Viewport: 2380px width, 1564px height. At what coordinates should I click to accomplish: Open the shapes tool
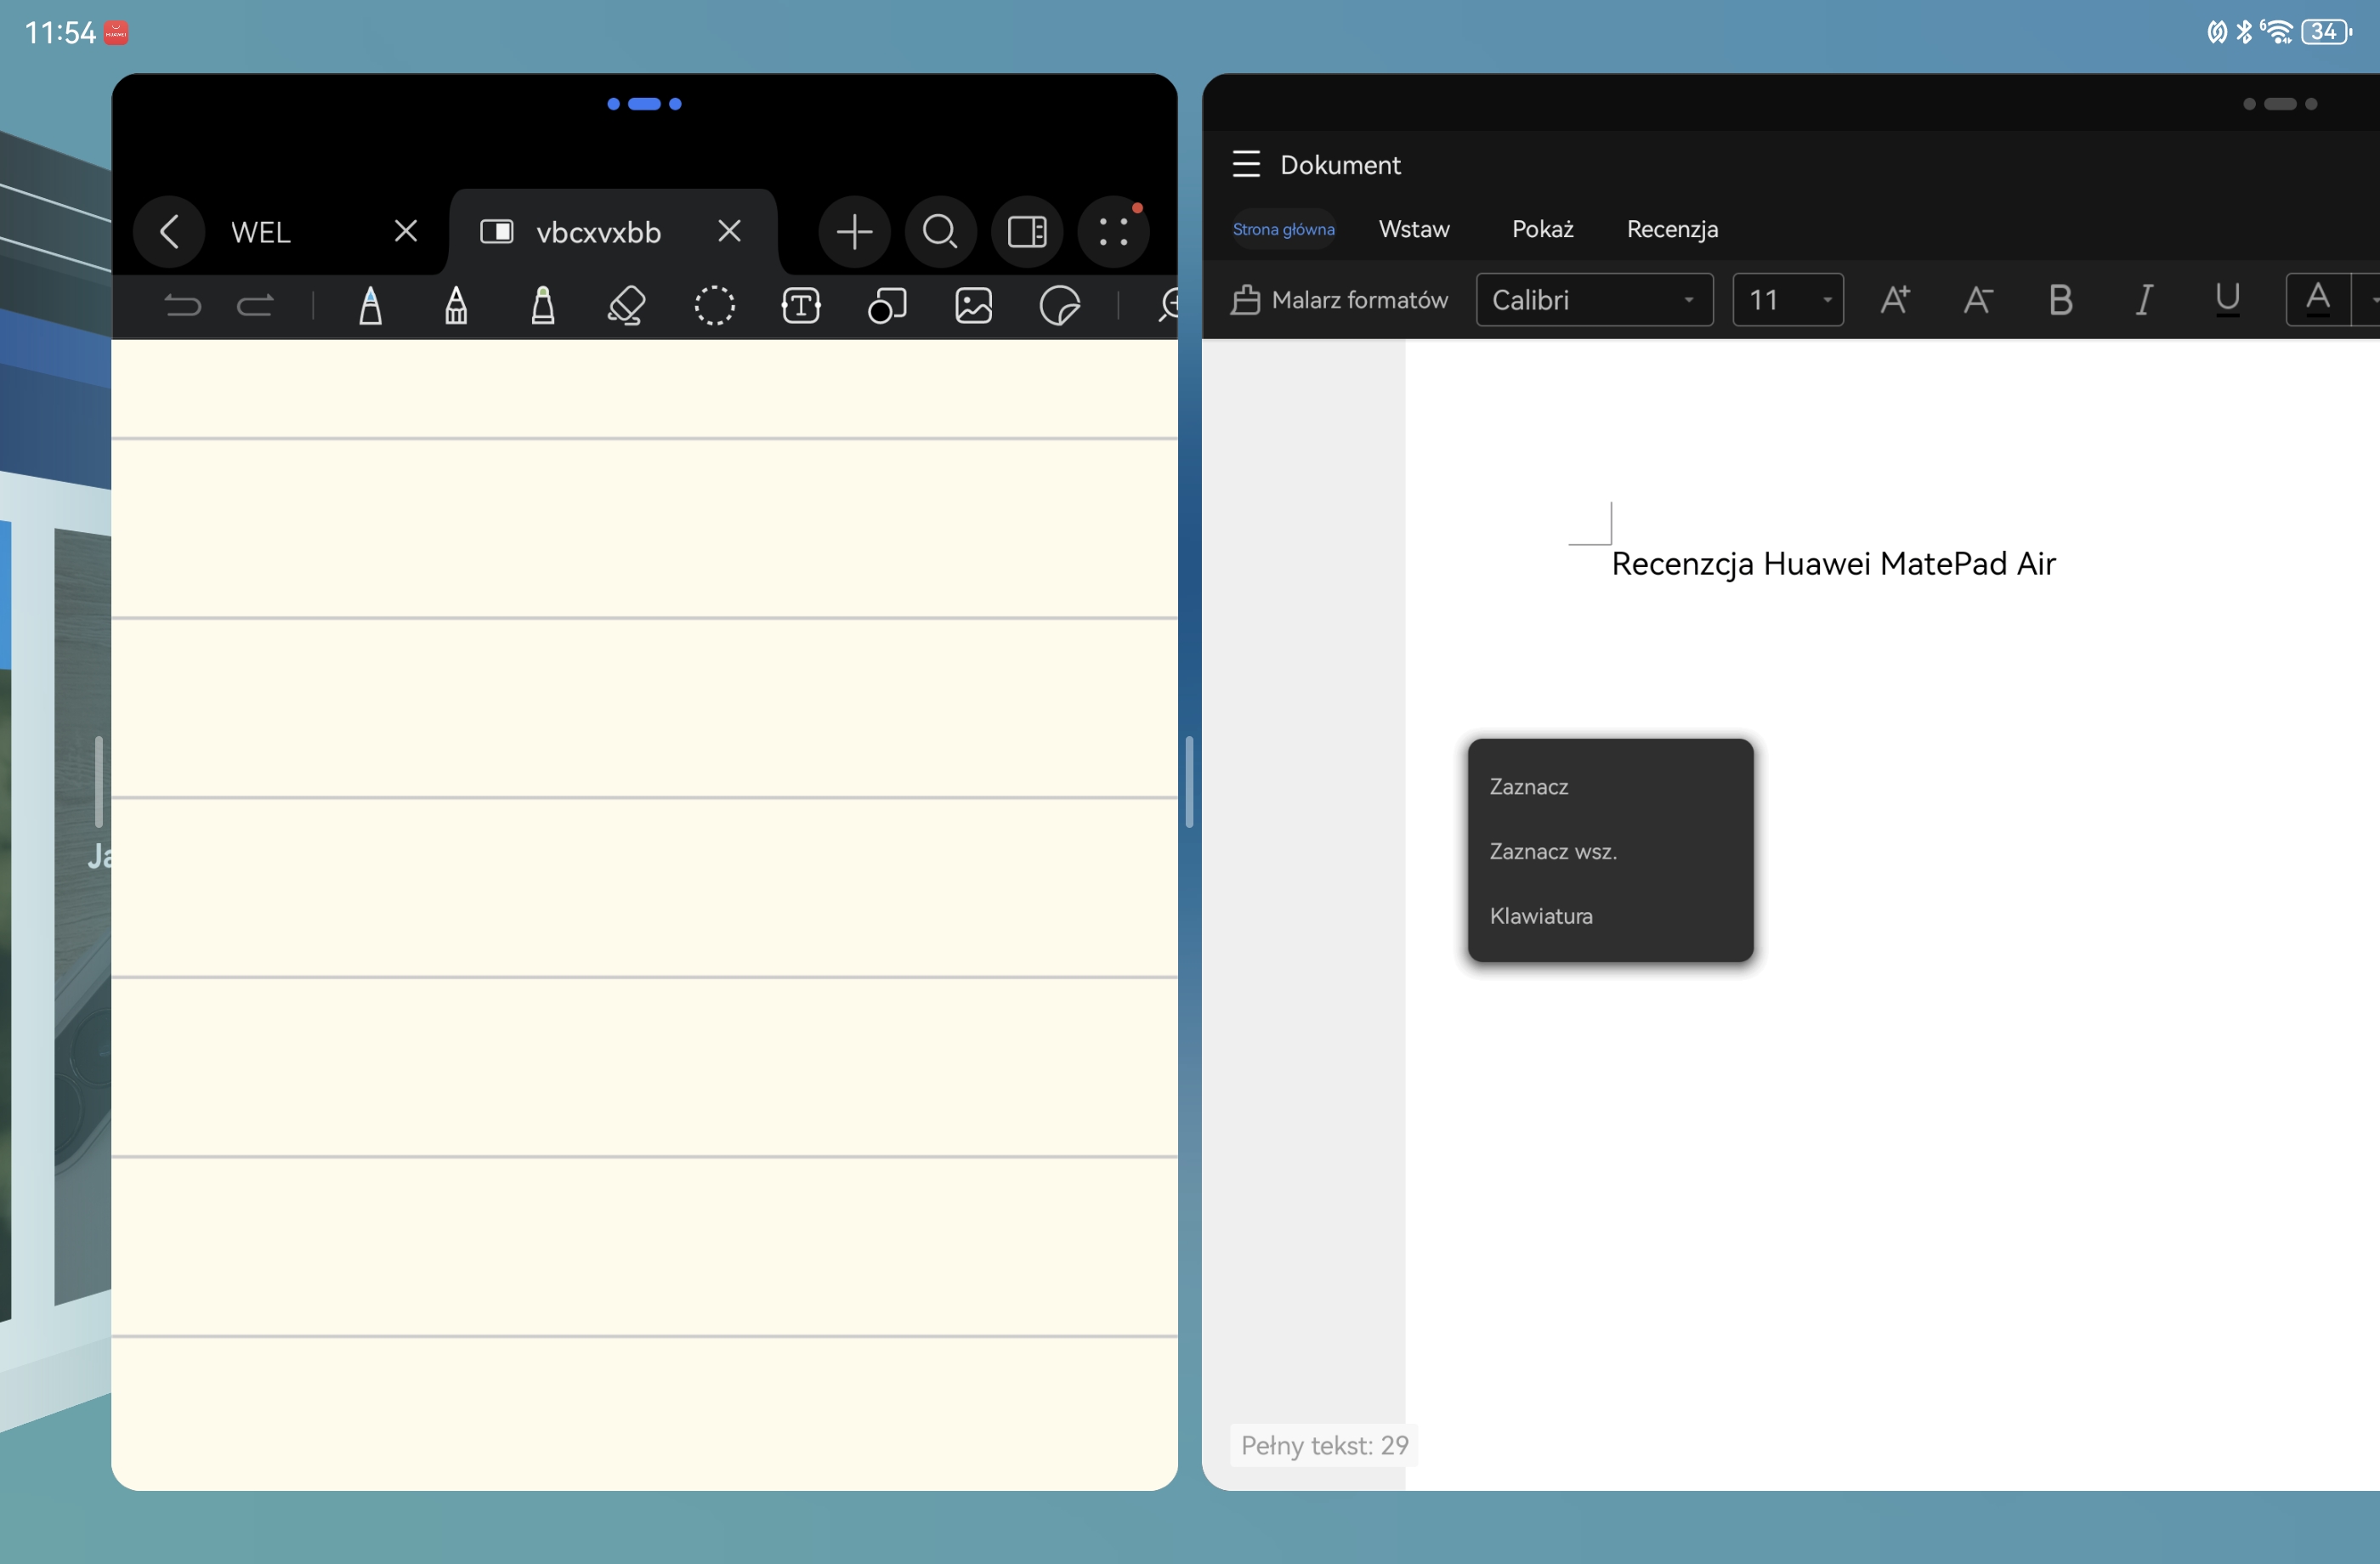click(887, 305)
